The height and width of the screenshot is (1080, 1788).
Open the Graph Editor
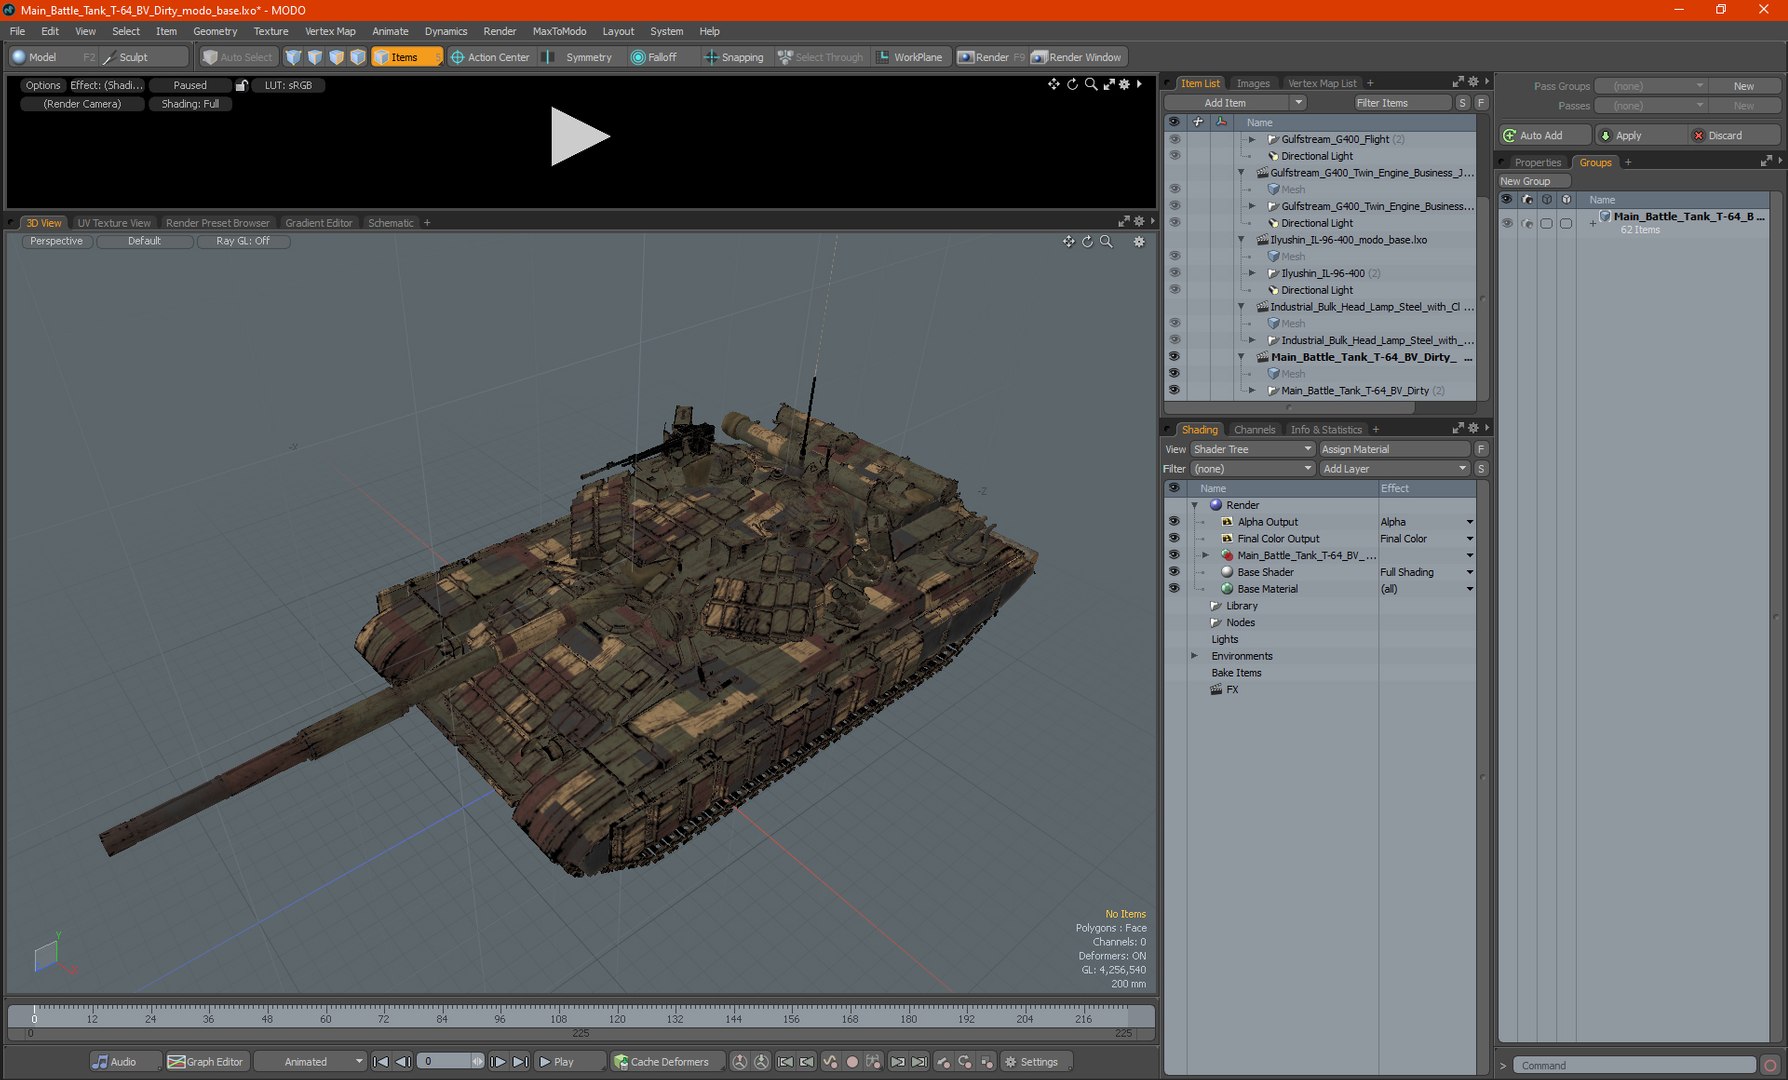[x=205, y=1062]
